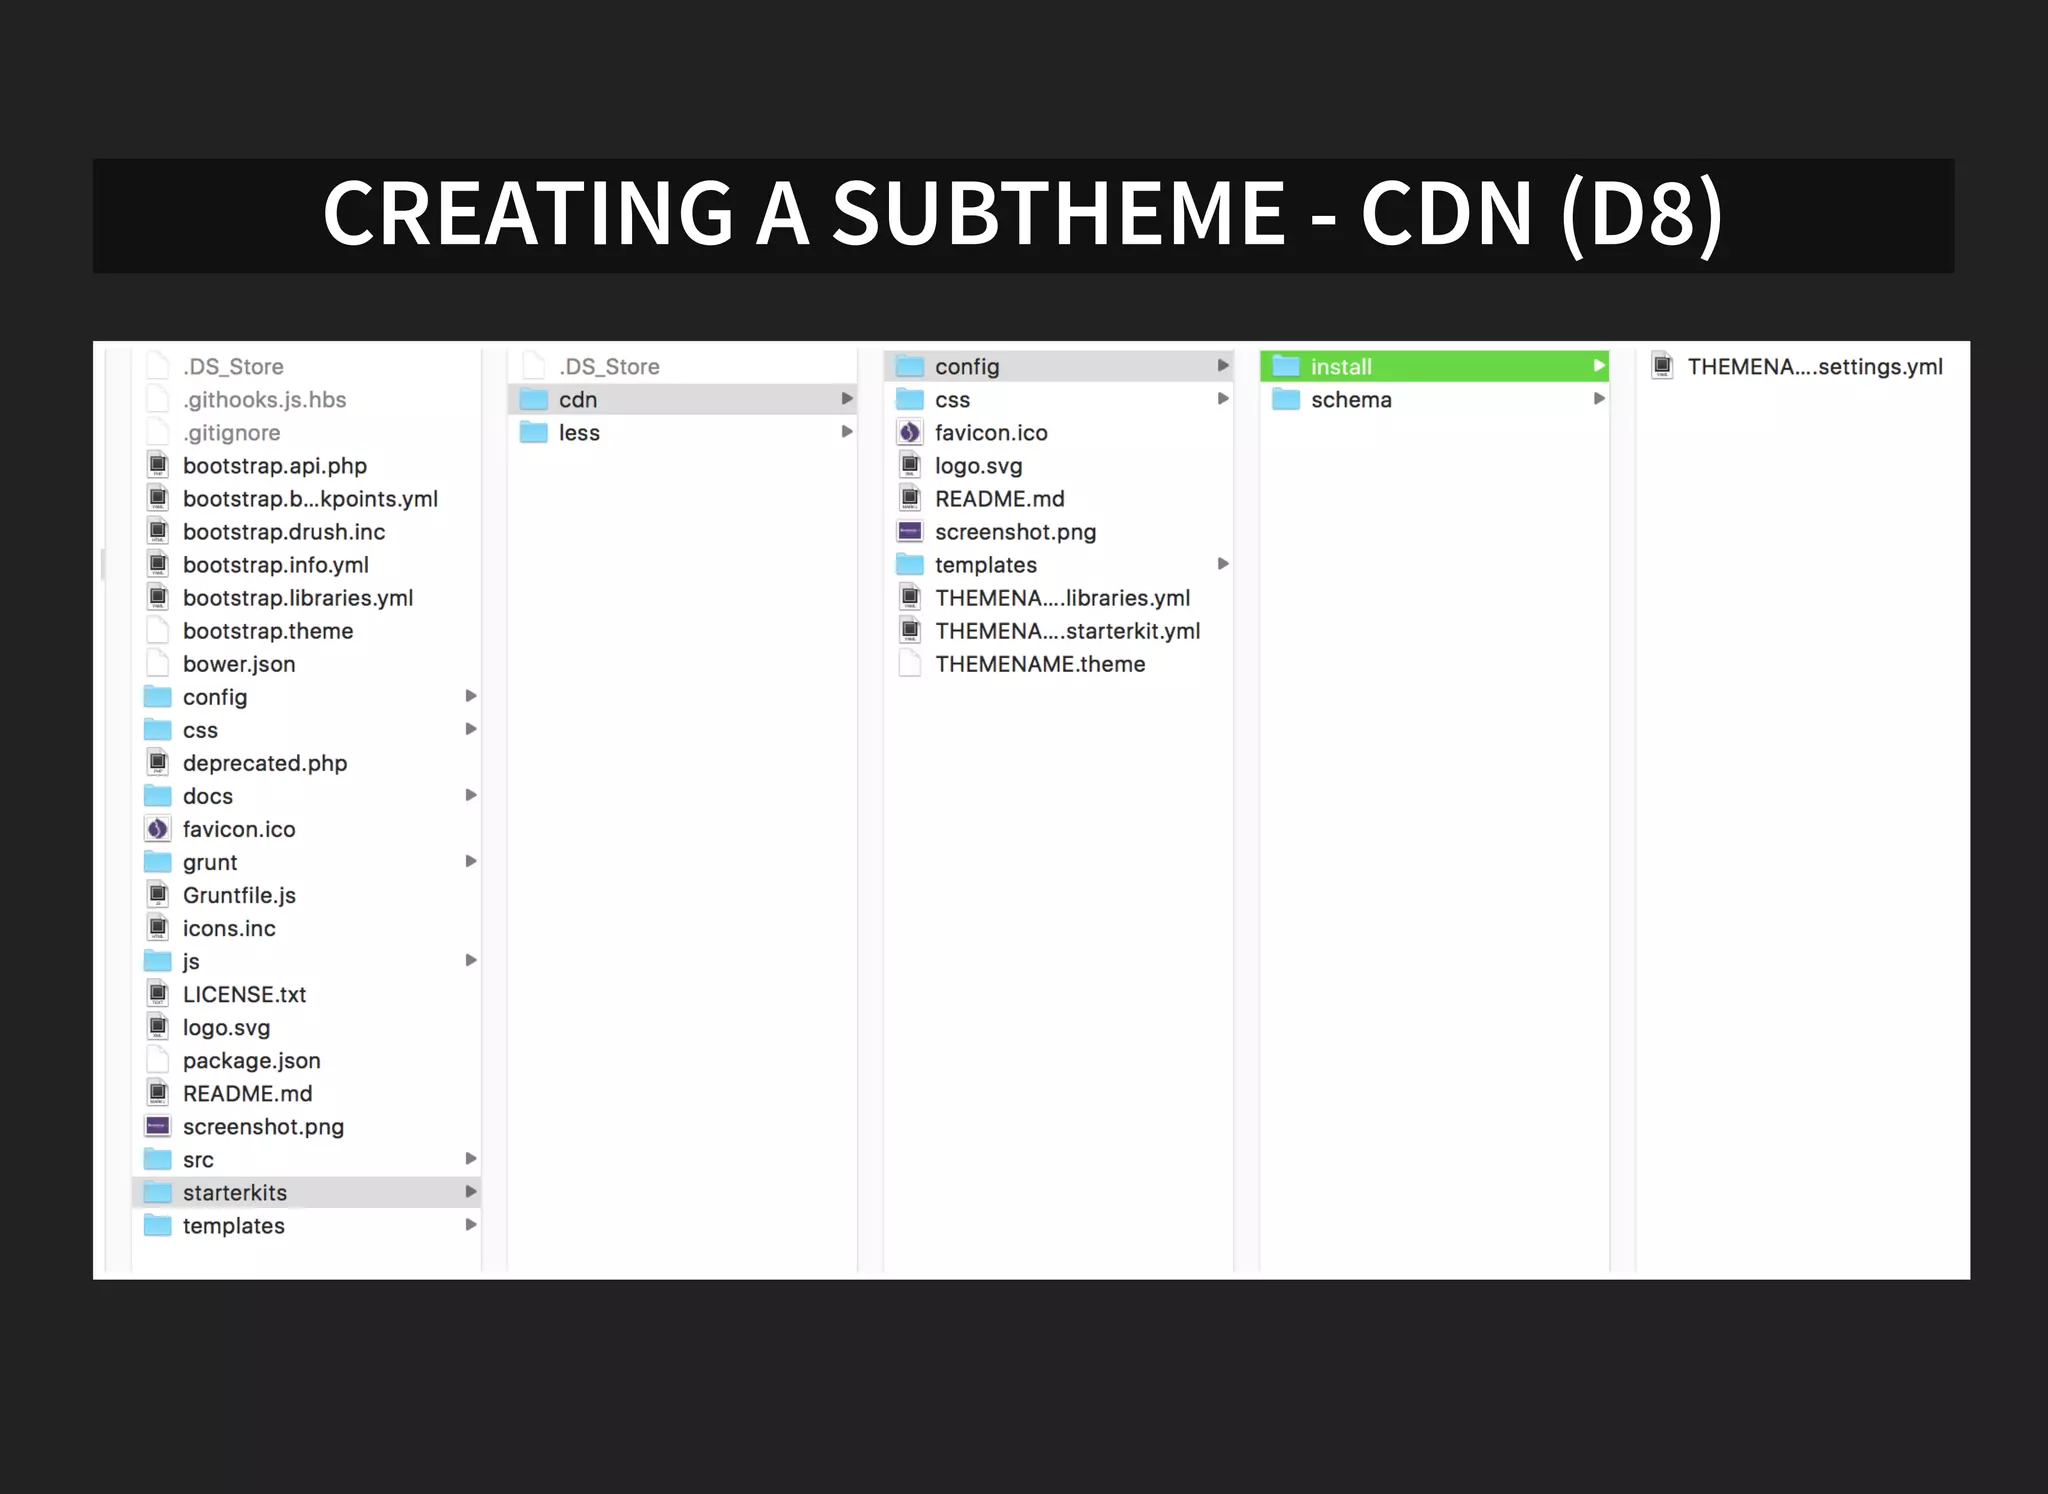Click the README.md icon in third column
This screenshot has width=2048, height=1494.
(910, 498)
